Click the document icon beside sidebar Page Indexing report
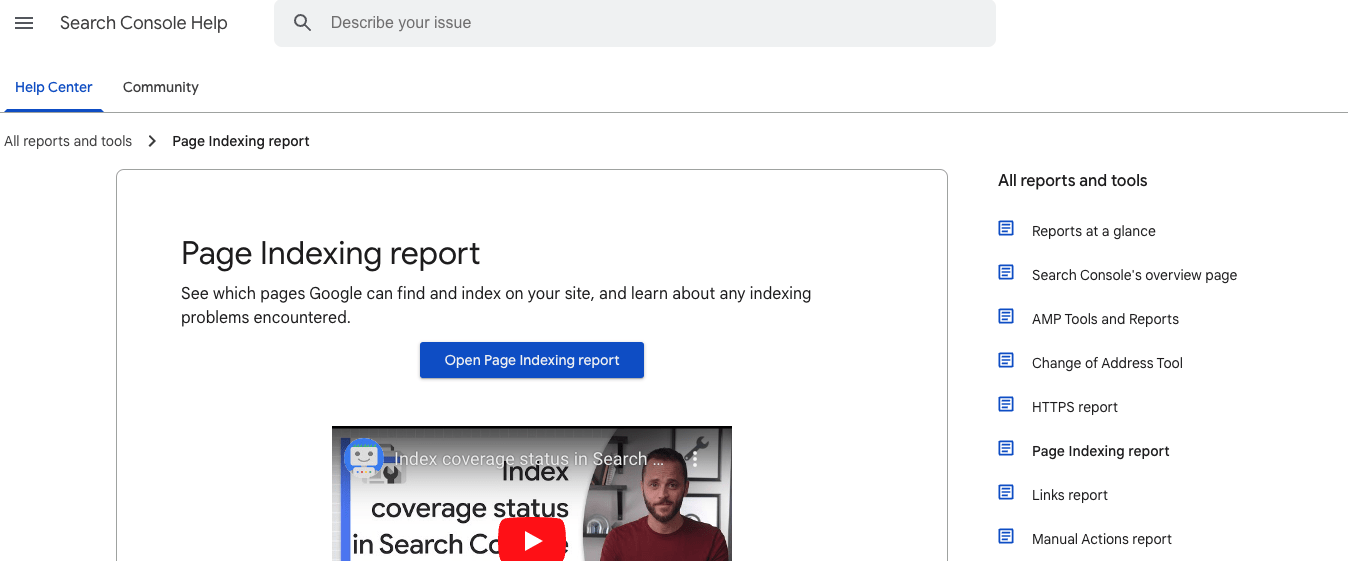Image resolution: width=1348 pixels, height=561 pixels. pyautogui.click(x=1006, y=449)
